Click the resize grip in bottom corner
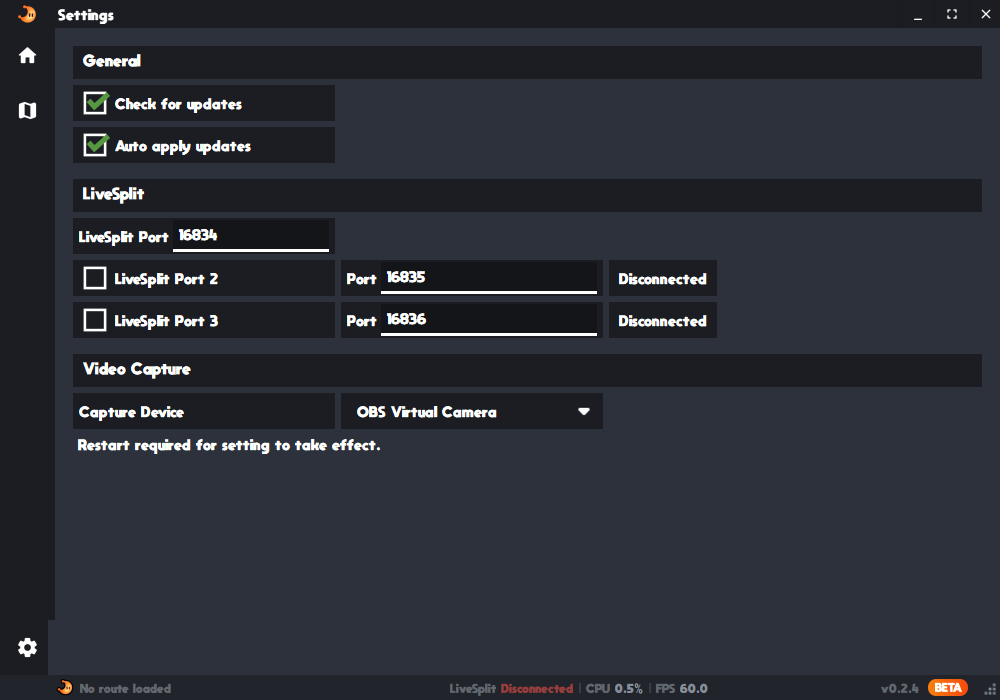Viewport: 1000px width, 700px height. [990, 690]
